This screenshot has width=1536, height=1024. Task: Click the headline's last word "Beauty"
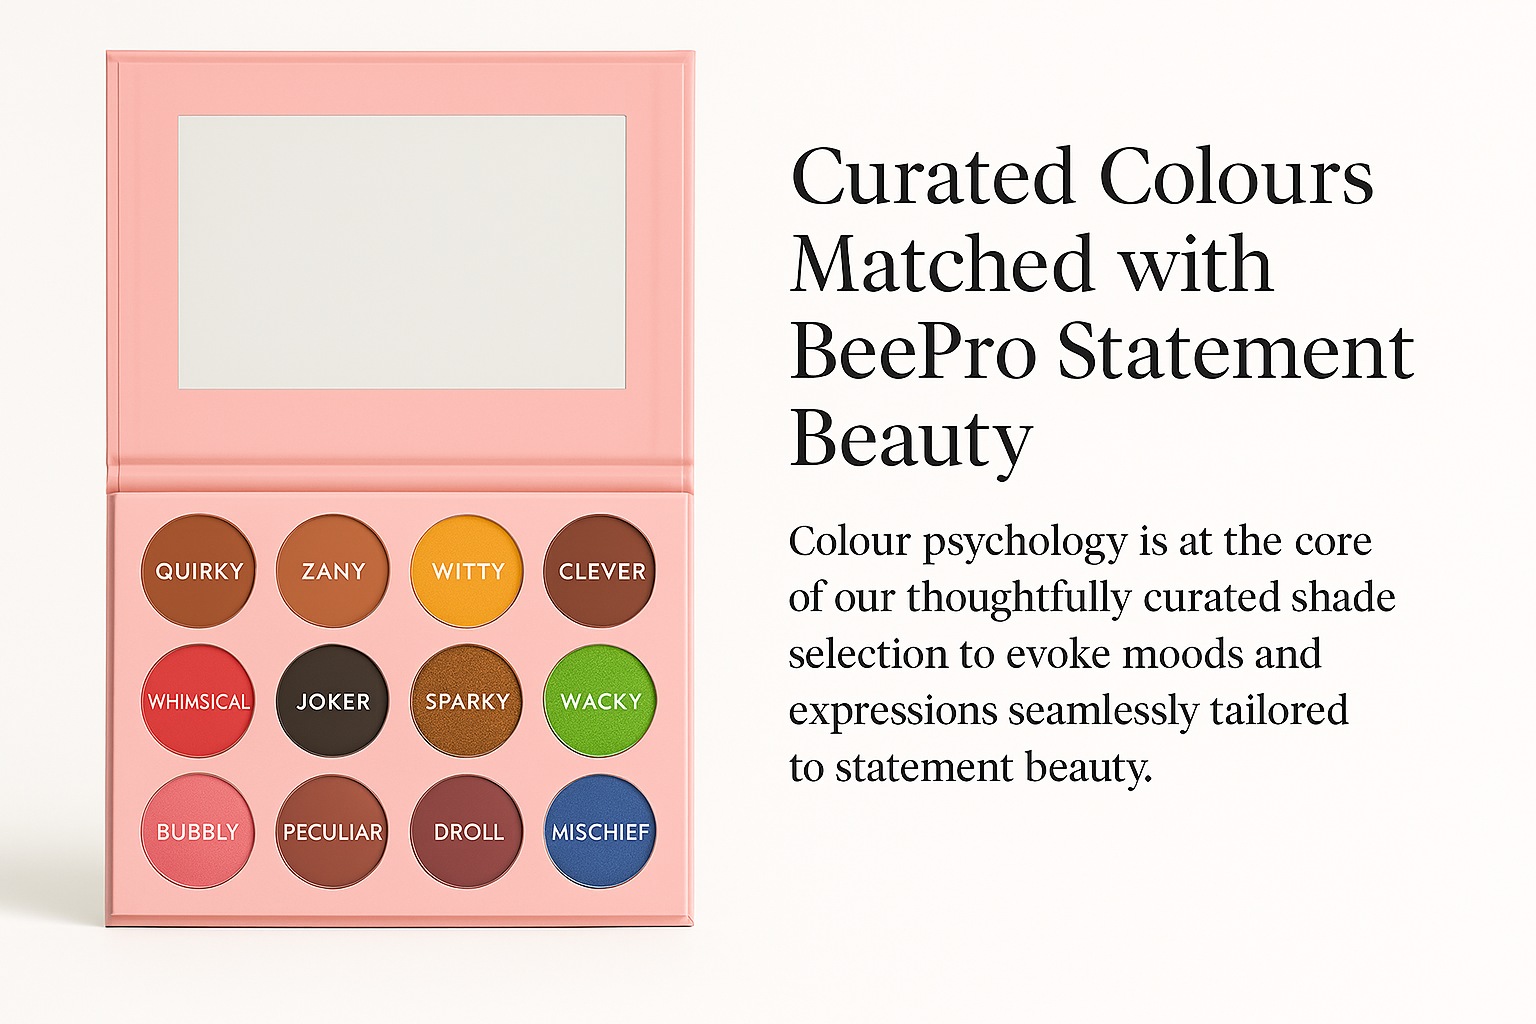tap(911, 440)
